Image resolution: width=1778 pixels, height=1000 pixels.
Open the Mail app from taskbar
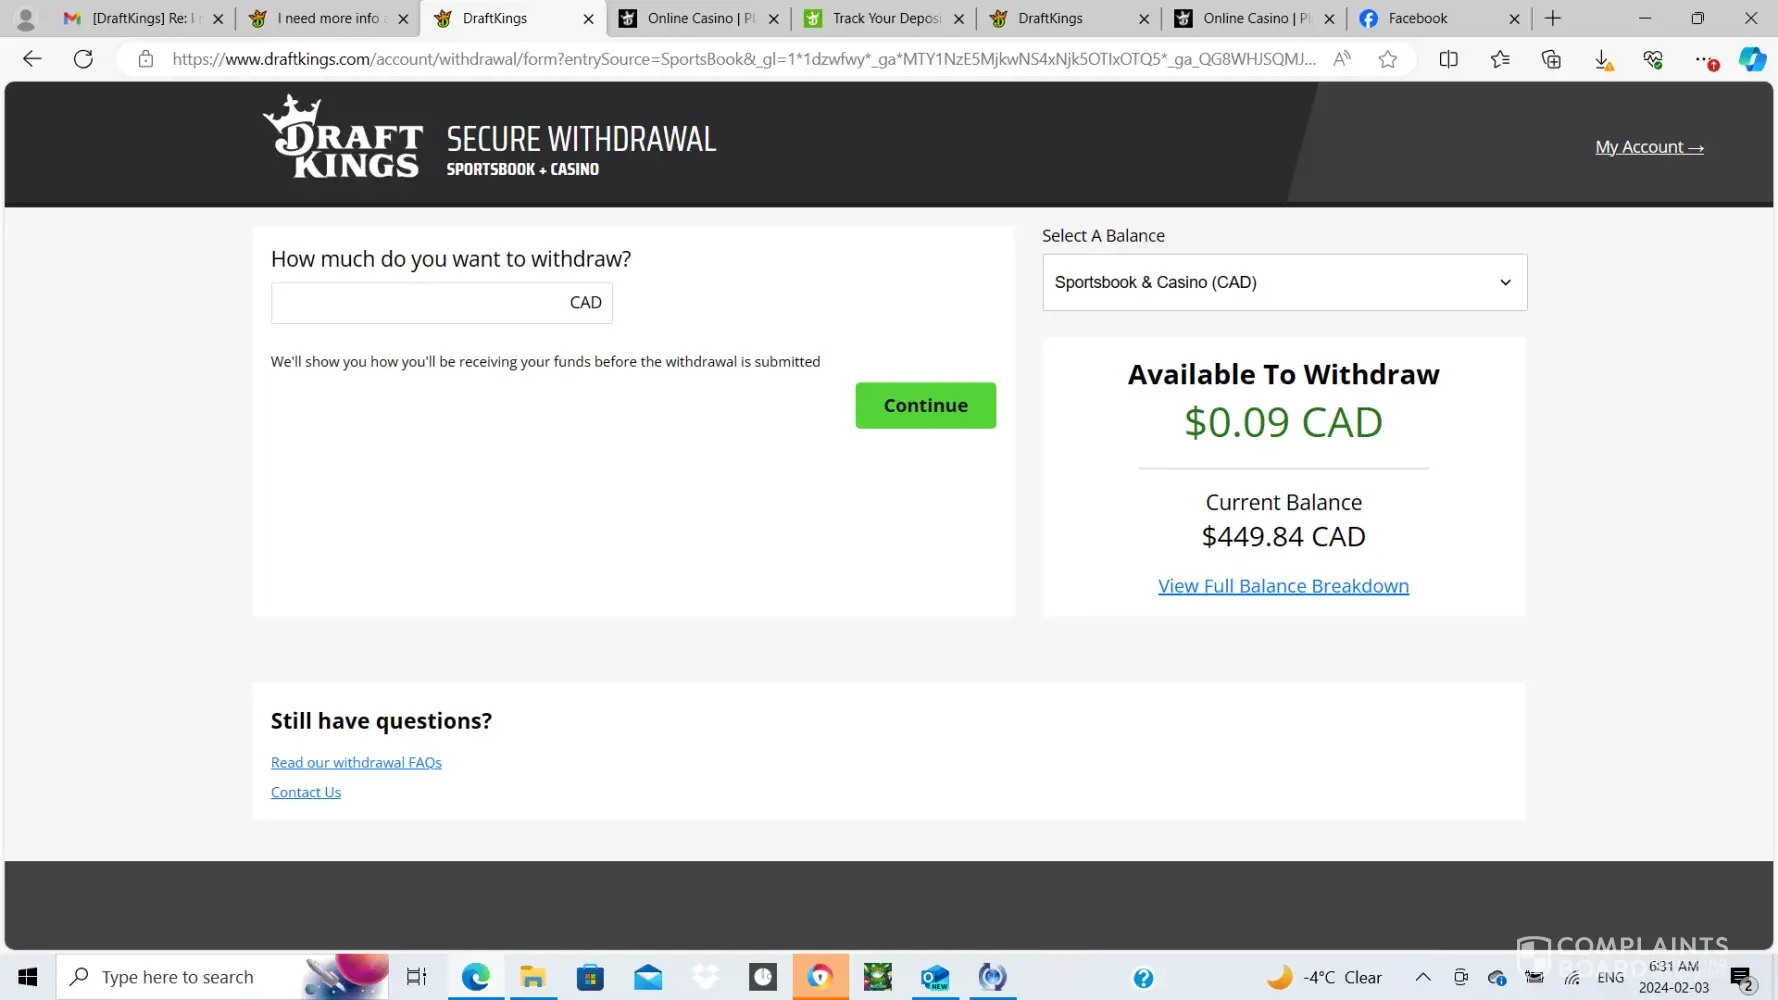coord(648,977)
